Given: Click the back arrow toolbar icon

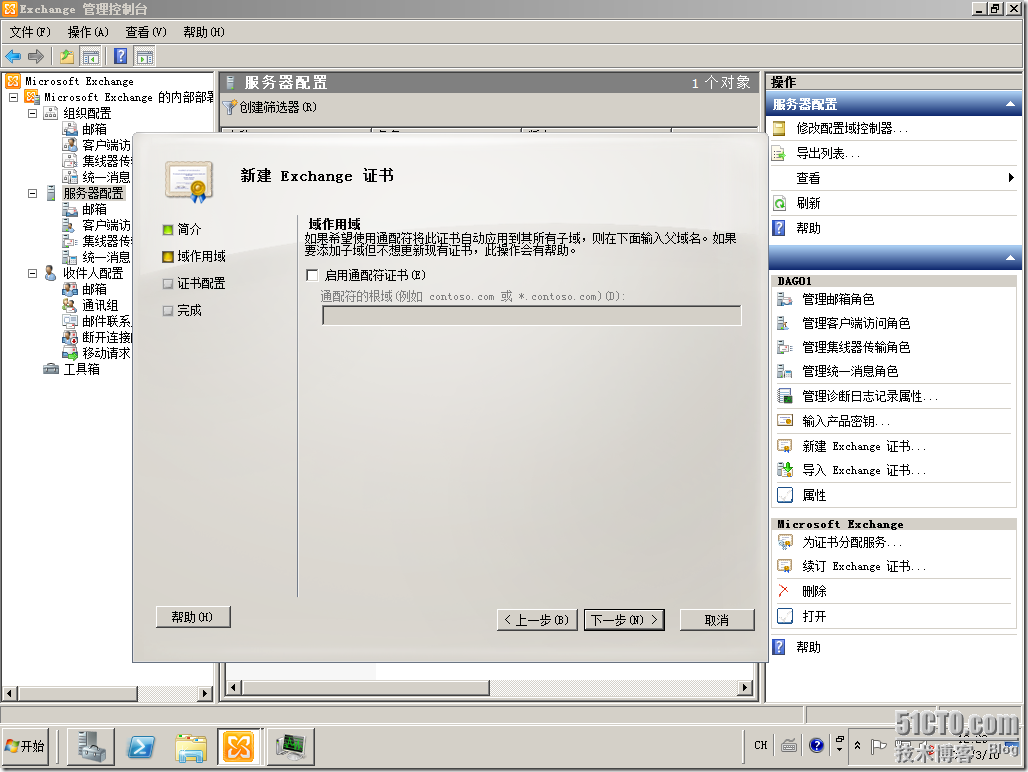Looking at the screenshot, I should [x=13, y=56].
